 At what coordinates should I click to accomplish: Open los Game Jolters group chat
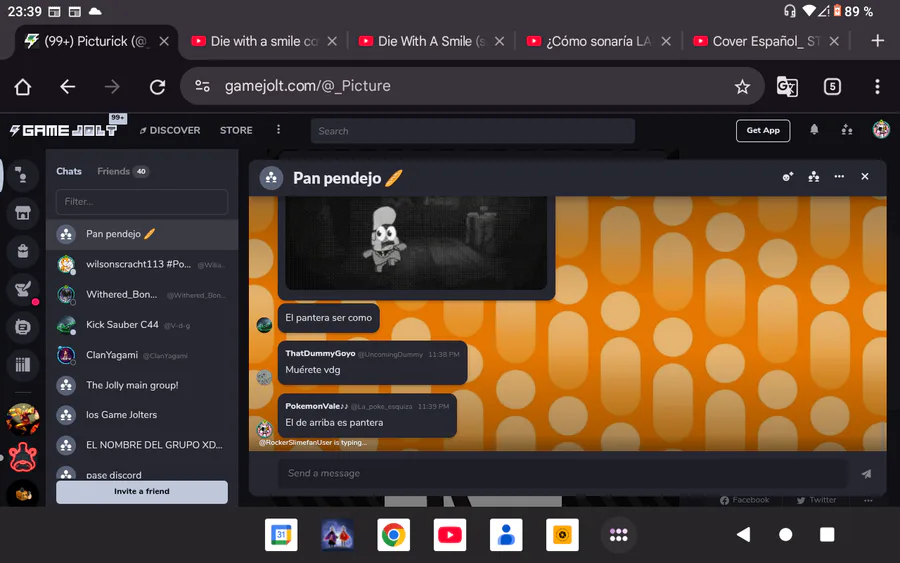tap(142, 415)
